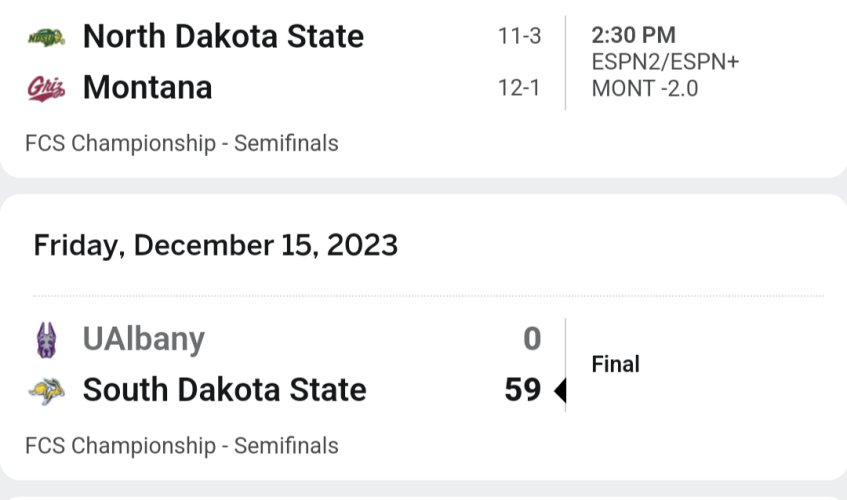Image resolution: width=847 pixels, height=500 pixels.
Task: Click the MONT -2.0 betting line
Action: click(x=645, y=89)
